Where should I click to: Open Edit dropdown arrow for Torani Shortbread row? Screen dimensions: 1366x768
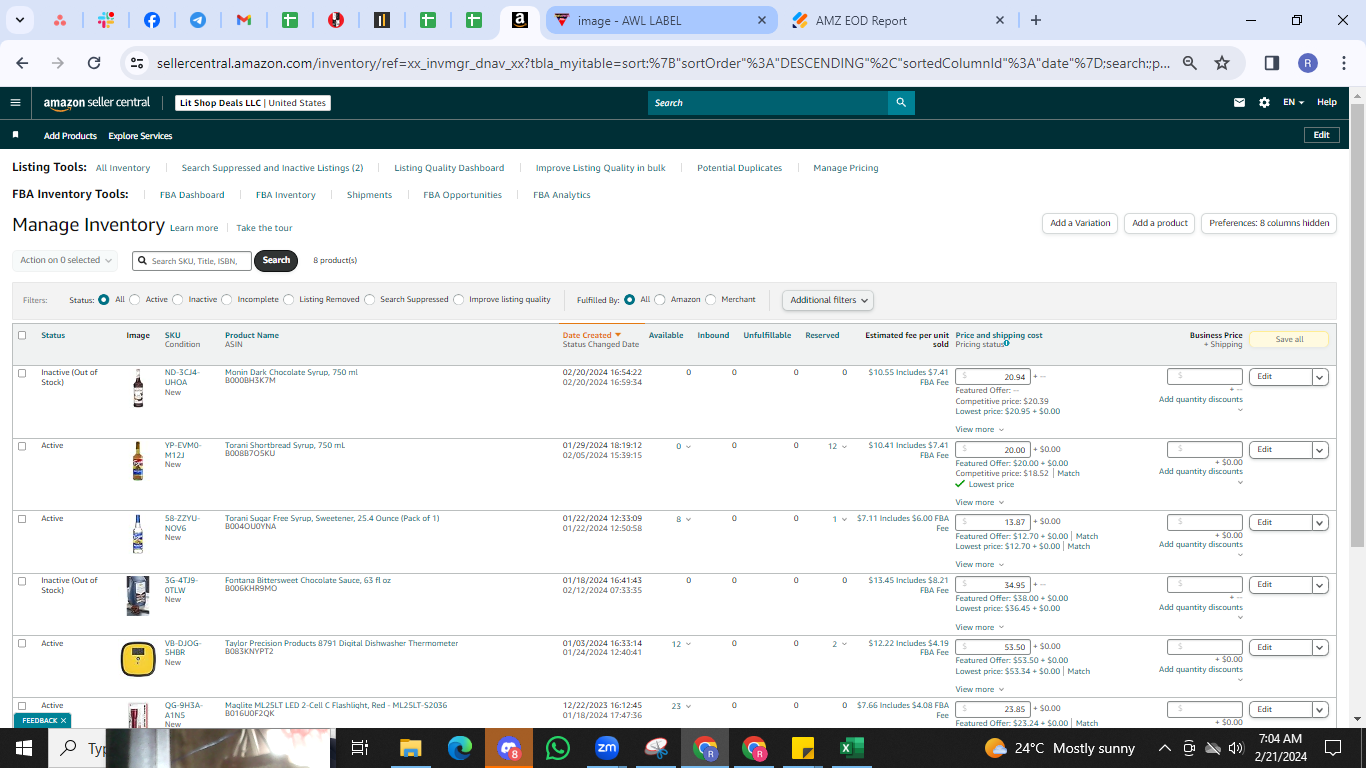[x=1320, y=450]
